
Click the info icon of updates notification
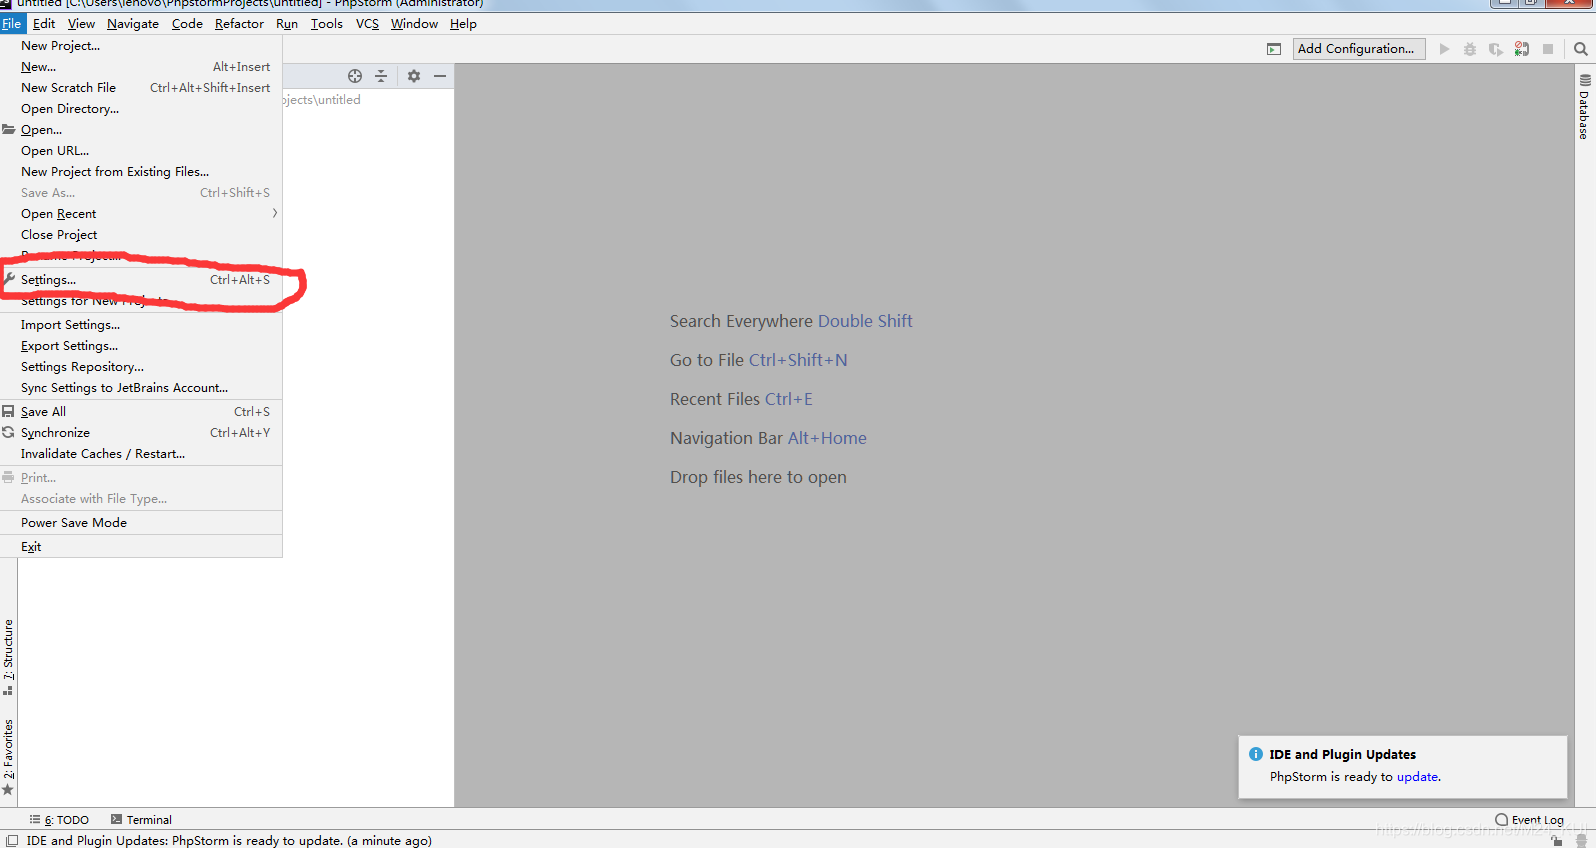tap(1256, 754)
